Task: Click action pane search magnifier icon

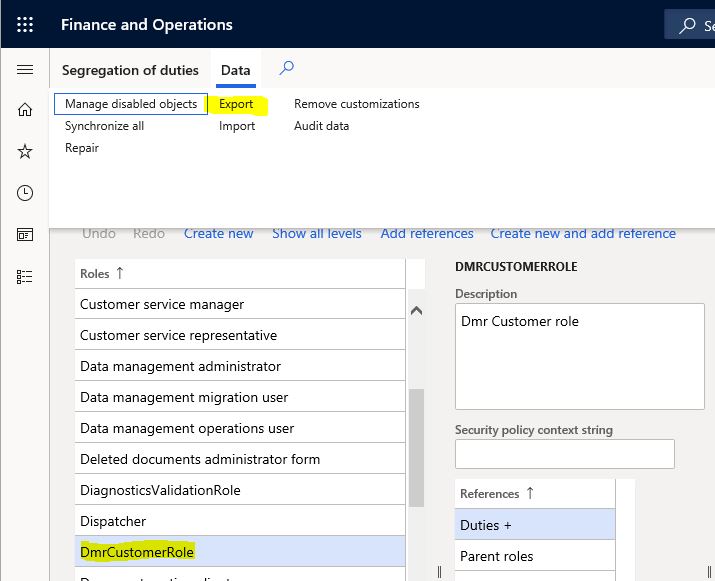Action: pyautogui.click(x=286, y=68)
